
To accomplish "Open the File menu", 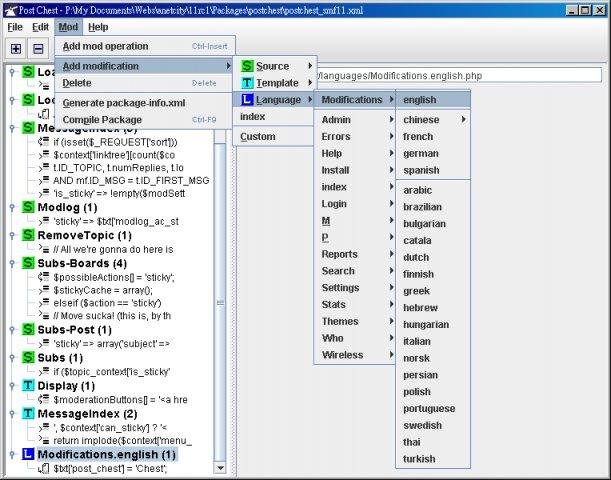I will [x=15, y=27].
